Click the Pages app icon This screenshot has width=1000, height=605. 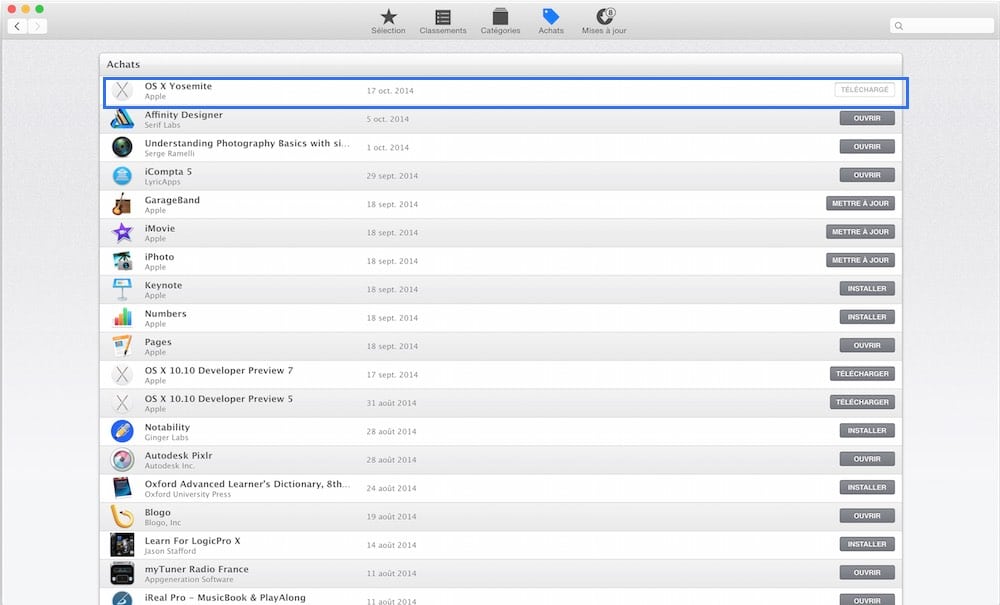[x=122, y=346]
